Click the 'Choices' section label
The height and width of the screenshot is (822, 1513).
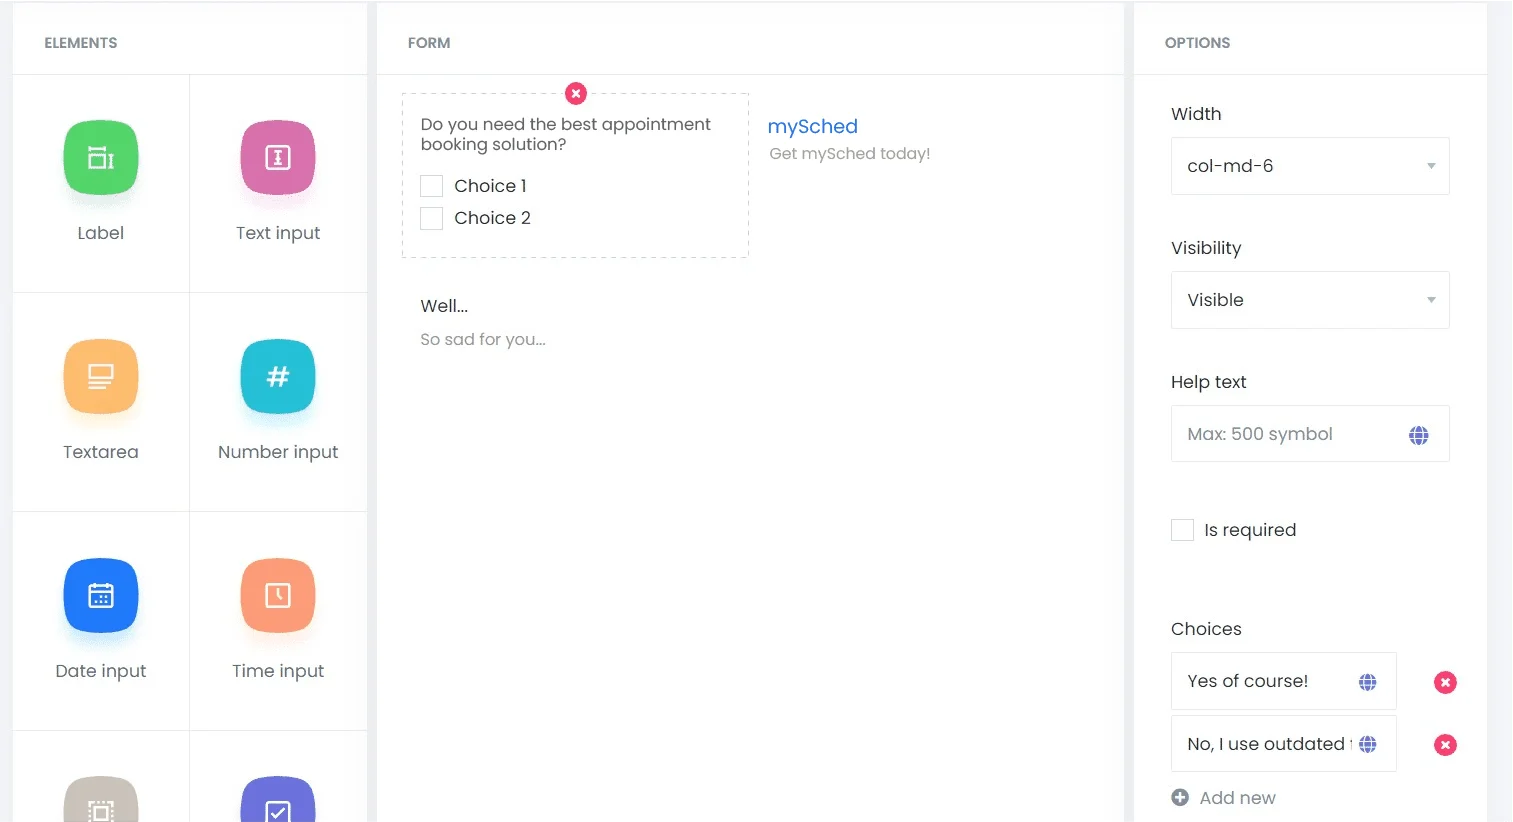pos(1206,629)
